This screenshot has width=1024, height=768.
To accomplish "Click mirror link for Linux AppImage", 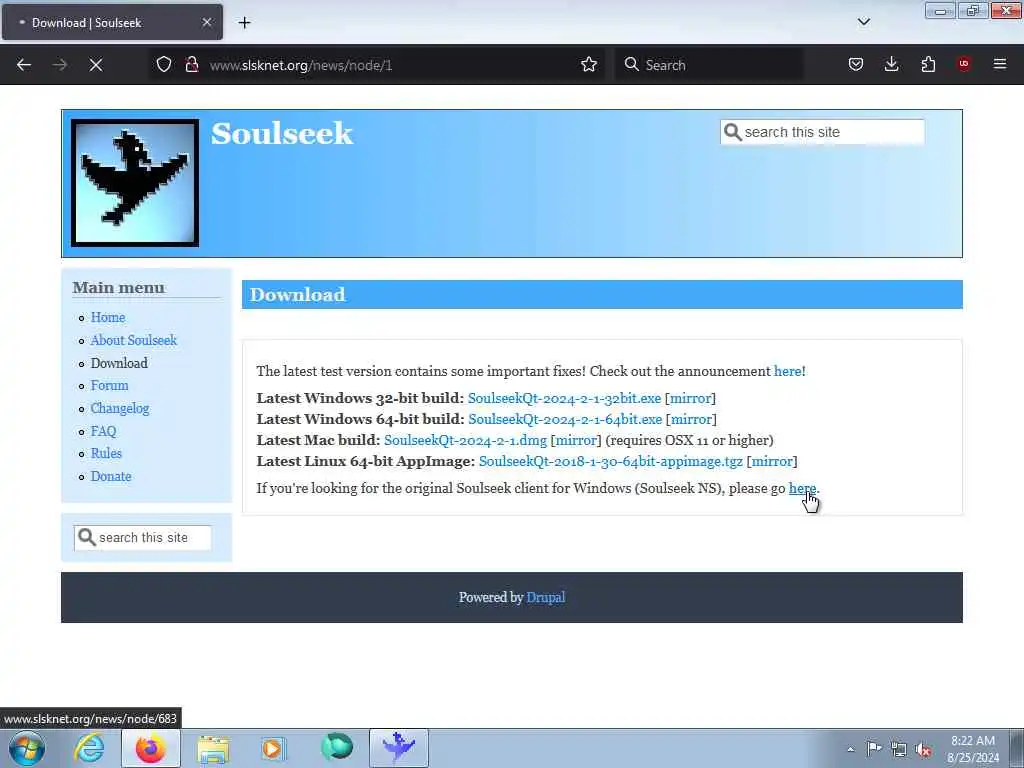I will tap(772, 461).
